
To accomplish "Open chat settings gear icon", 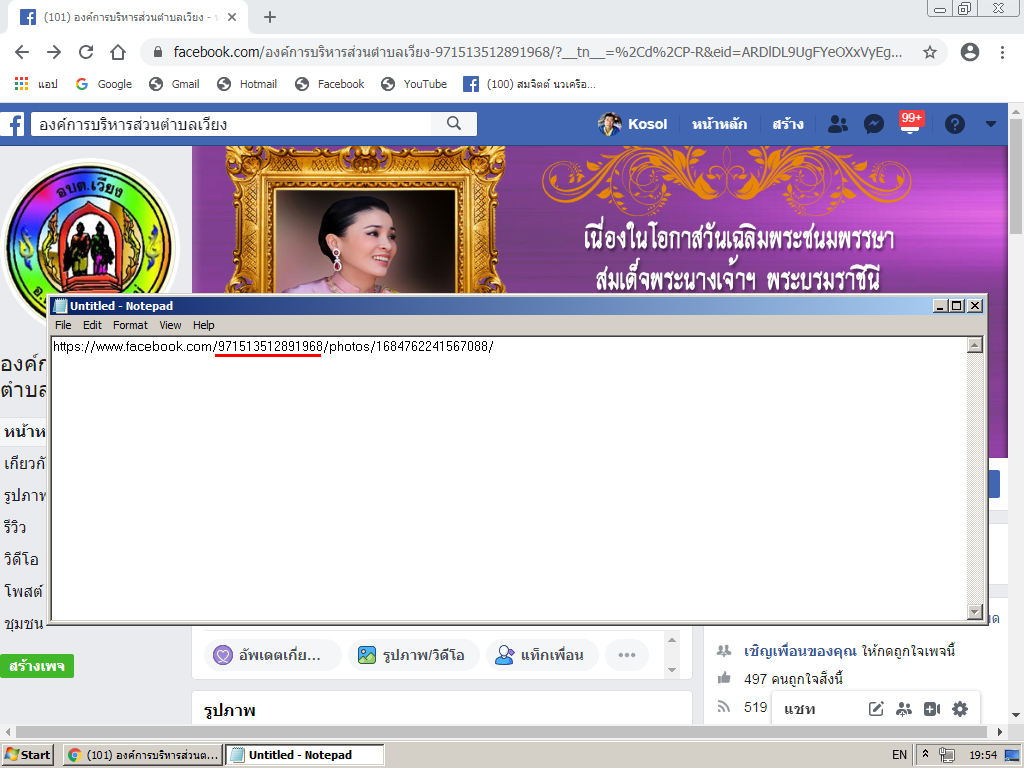I will click(960, 709).
